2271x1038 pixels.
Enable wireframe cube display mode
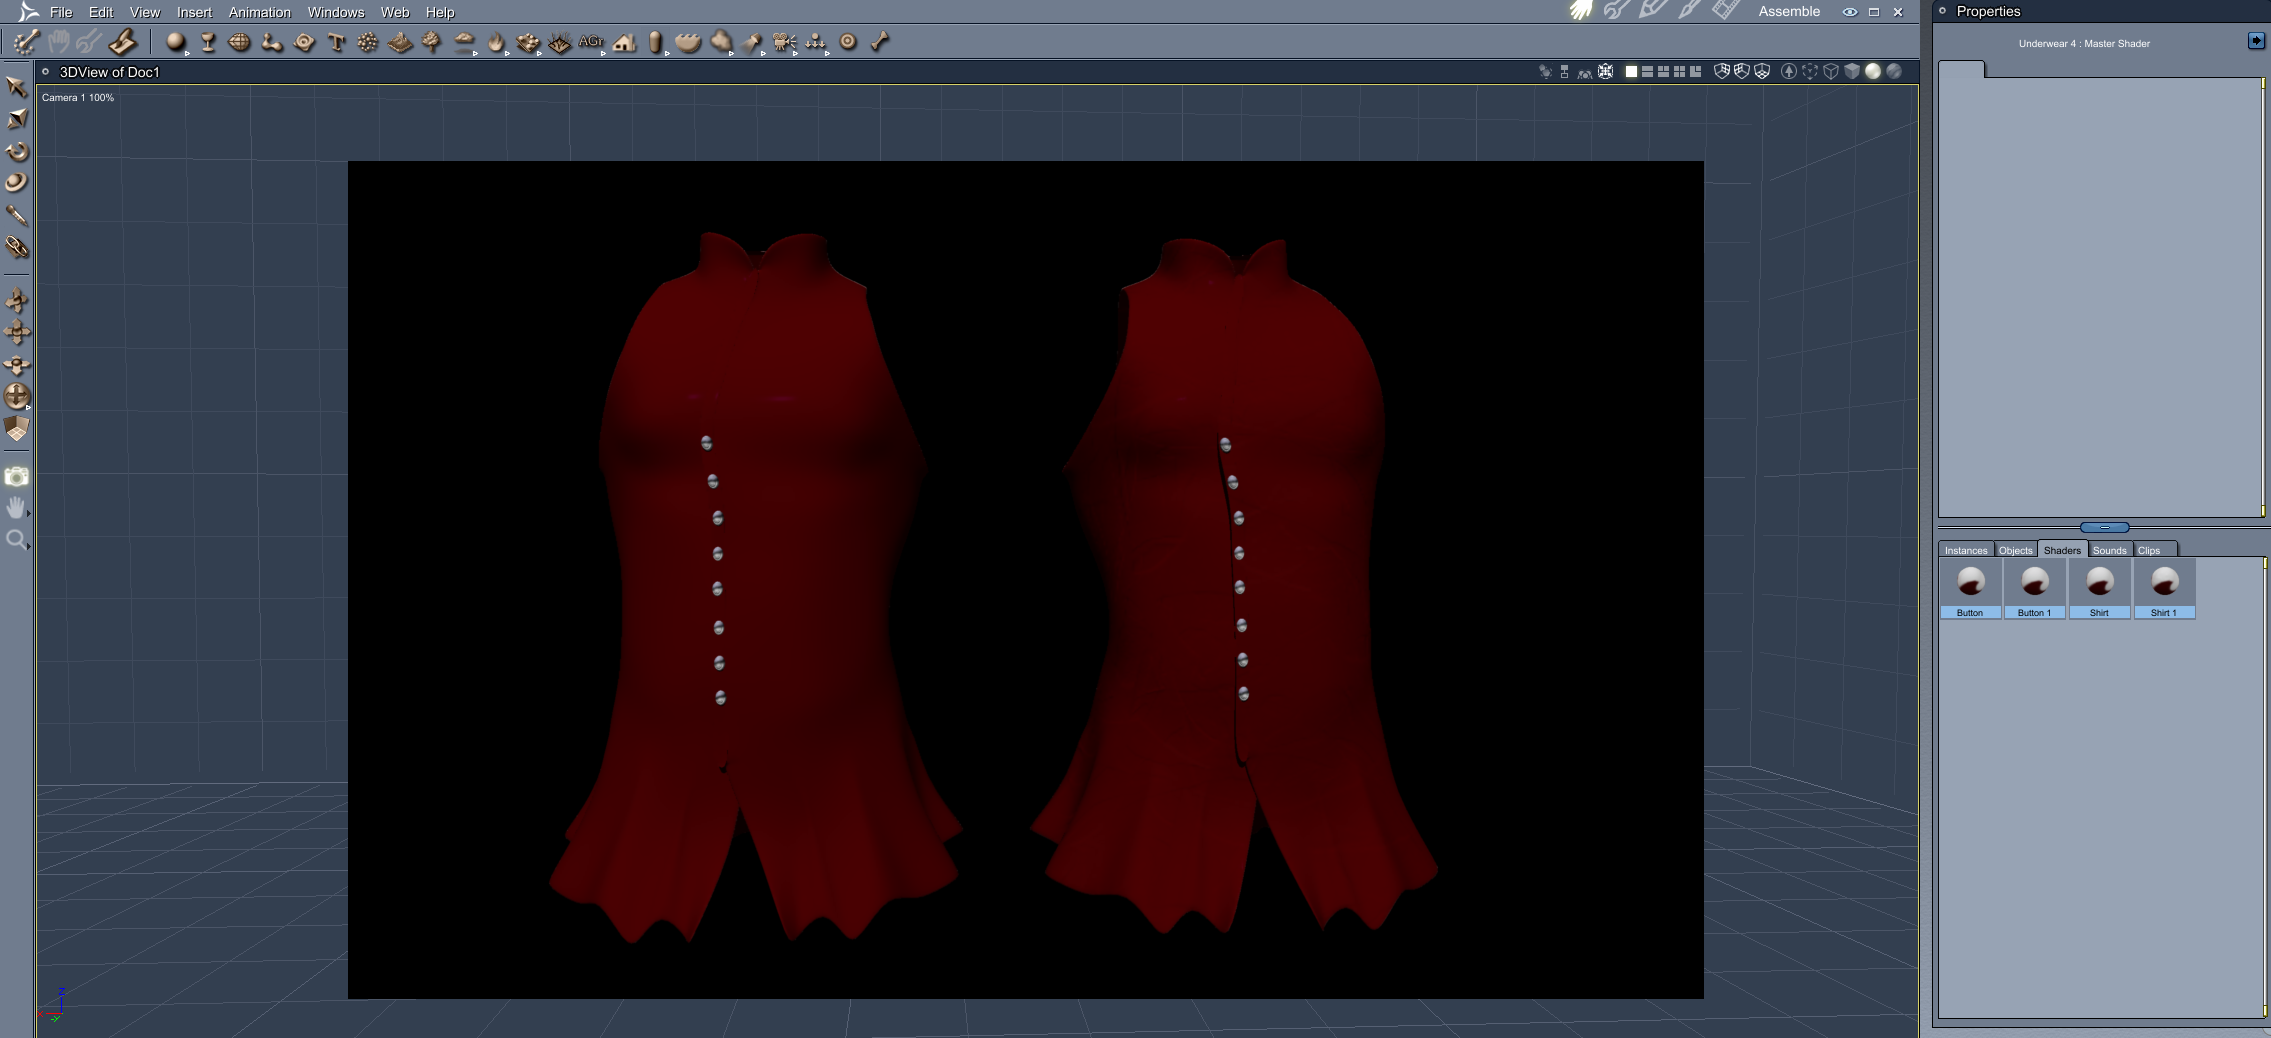point(1831,72)
